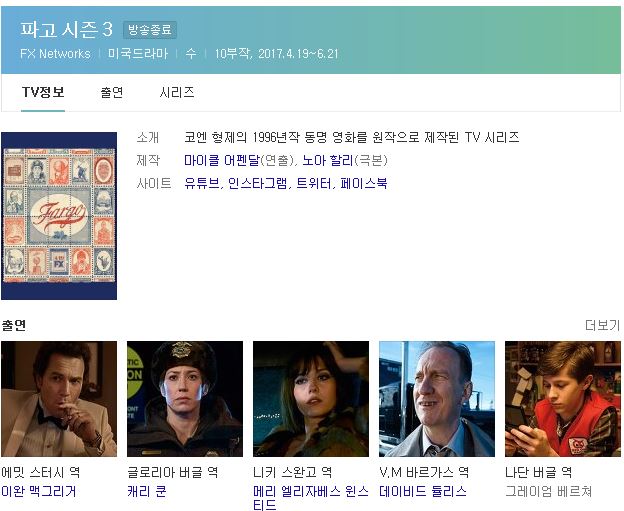The image size is (624, 511).
Task: Open the TV정보 tab
Action: [43, 92]
